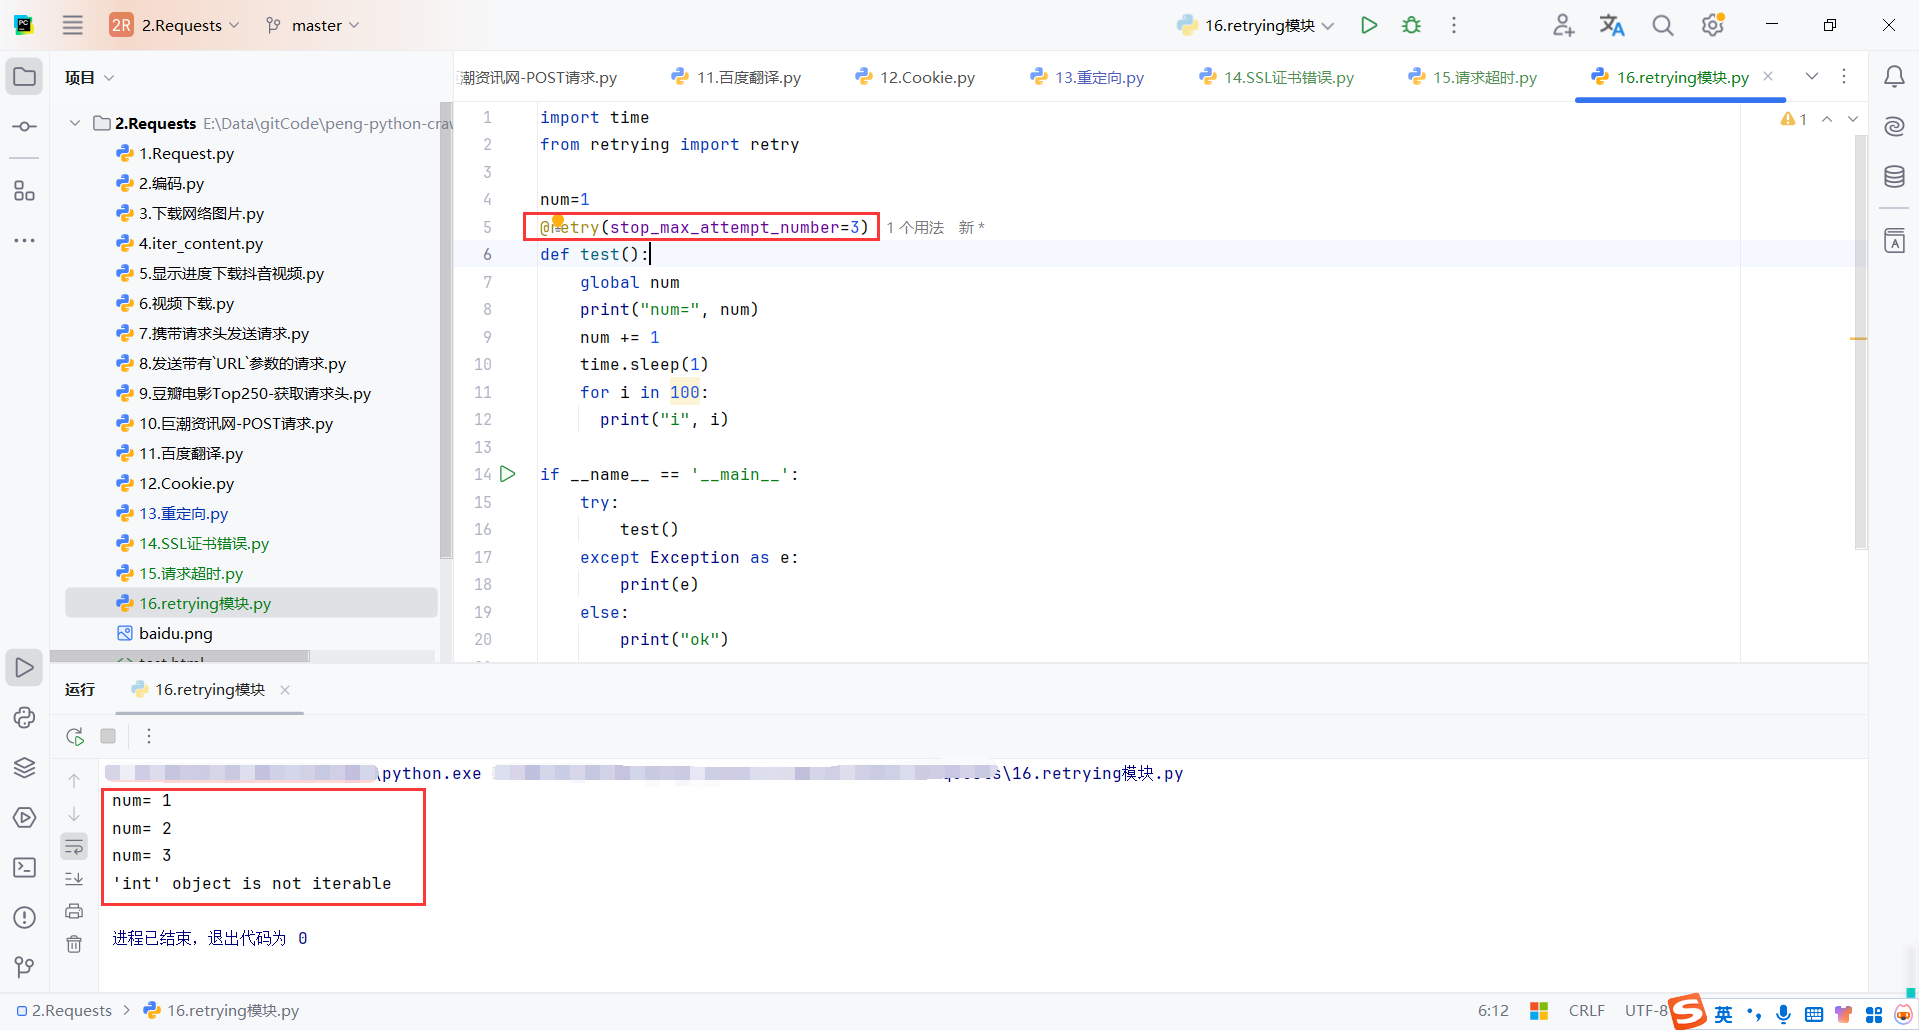Jump to the next highlighted problem
The width and height of the screenshot is (1919, 1030).
(x=1853, y=119)
